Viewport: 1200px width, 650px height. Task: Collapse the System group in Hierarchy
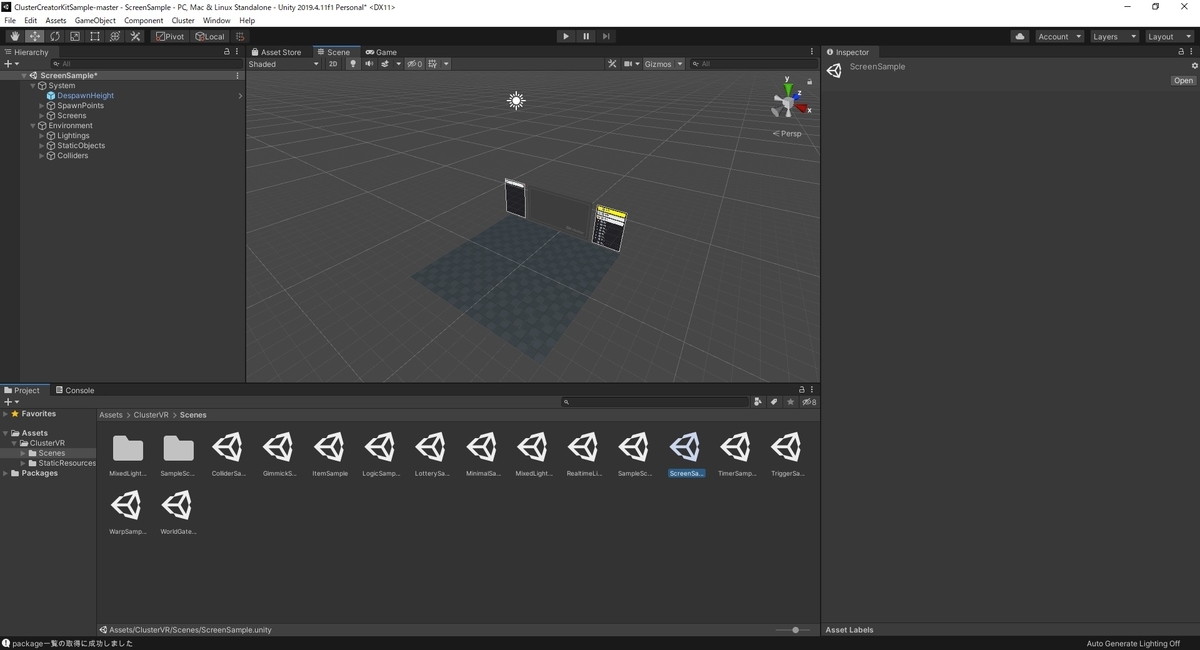coord(32,86)
